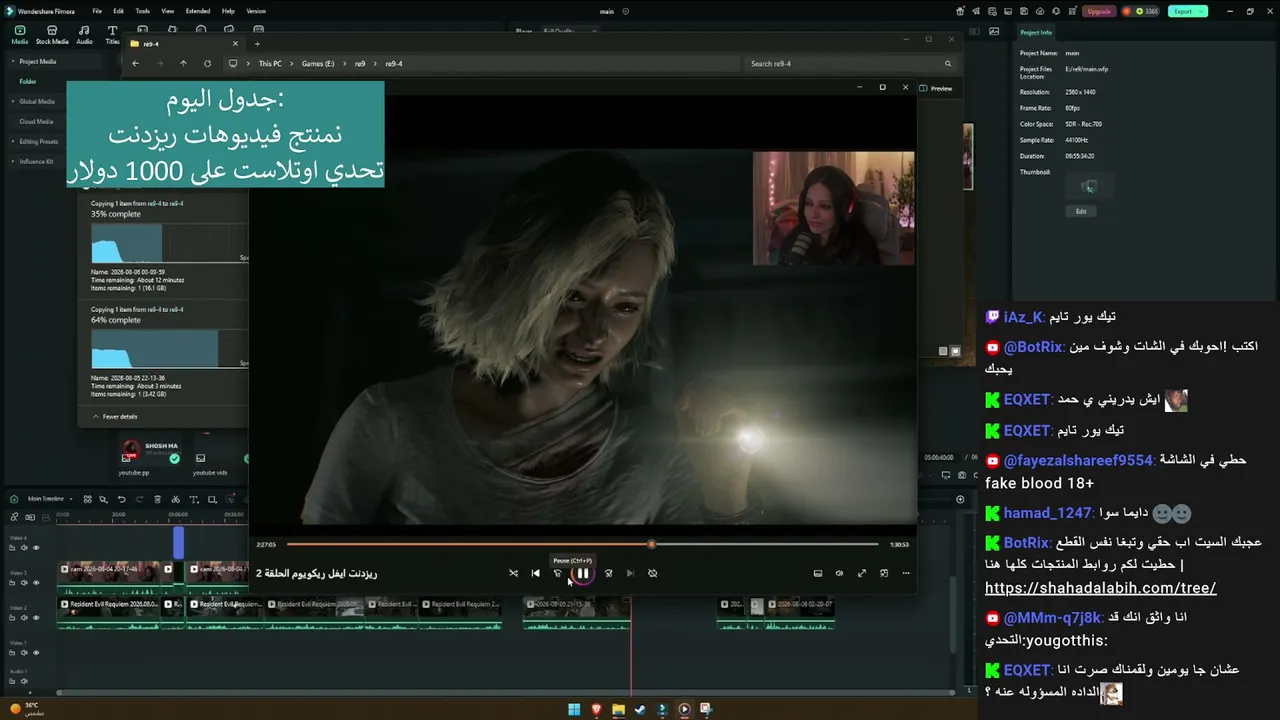Expand the Editing Presets section
The height and width of the screenshot is (720, 1280).
coord(14,142)
